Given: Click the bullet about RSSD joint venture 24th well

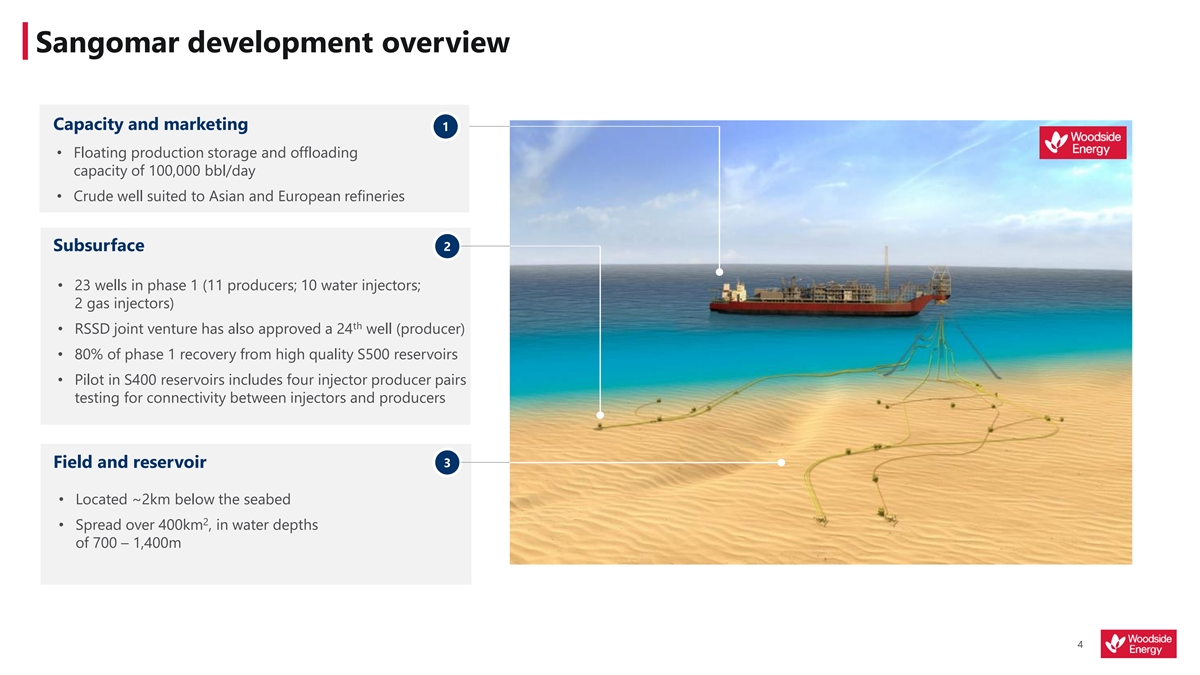Looking at the screenshot, I should tap(261, 329).
